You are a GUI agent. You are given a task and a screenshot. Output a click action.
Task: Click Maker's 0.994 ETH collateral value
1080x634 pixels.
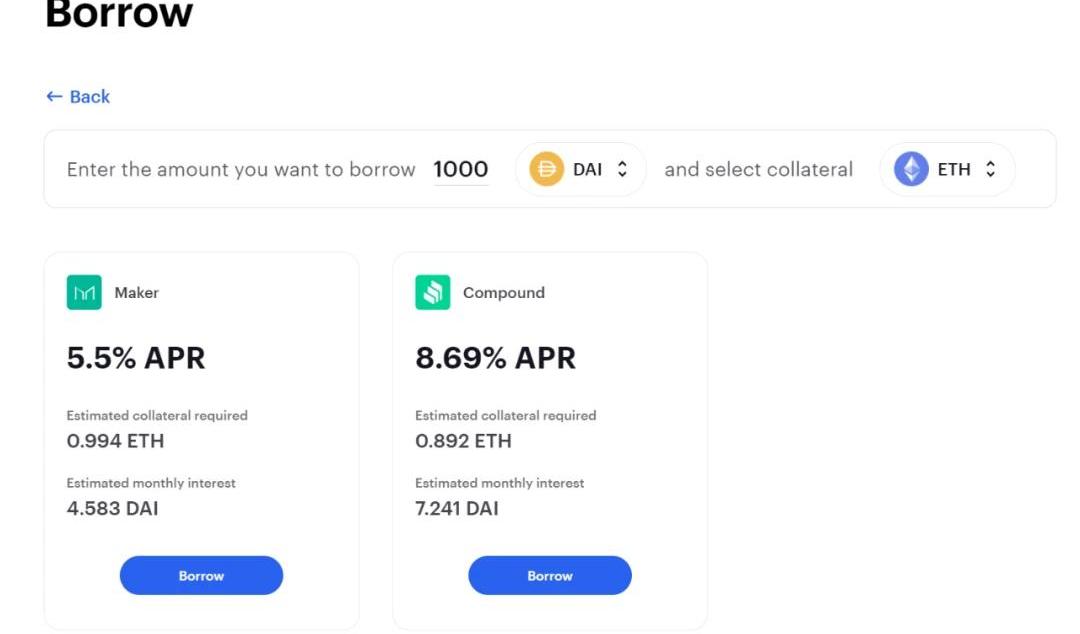click(115, 441)
